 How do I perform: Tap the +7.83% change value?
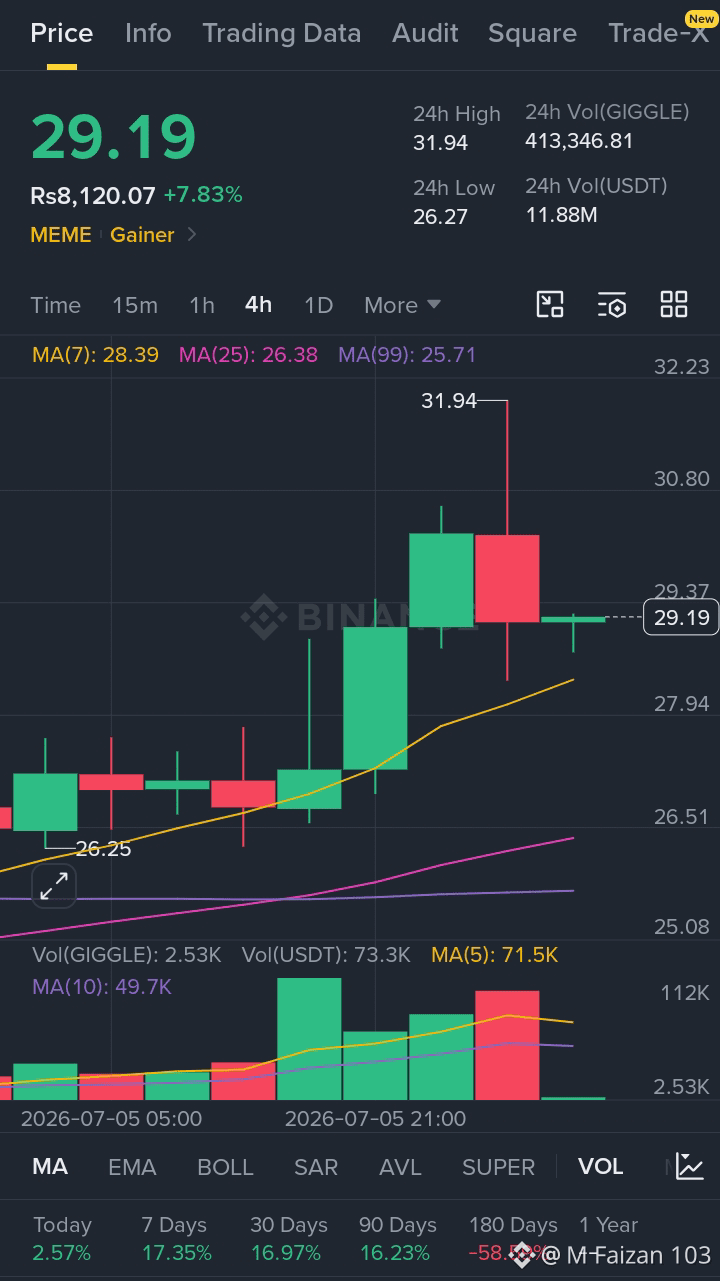[203, 195]
